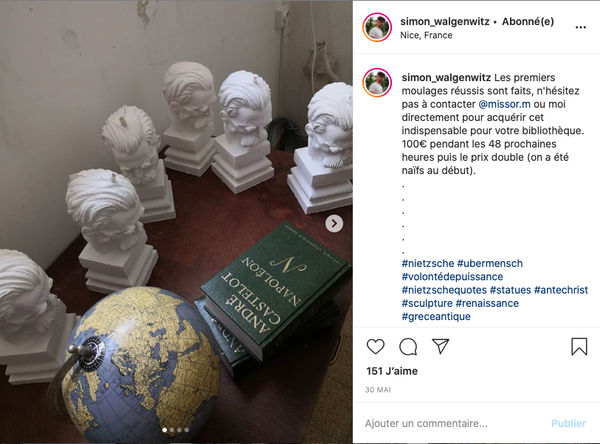Screen dimensions: 600x444
Task: Open avatar beside the caption
Action: coord(377,83)
